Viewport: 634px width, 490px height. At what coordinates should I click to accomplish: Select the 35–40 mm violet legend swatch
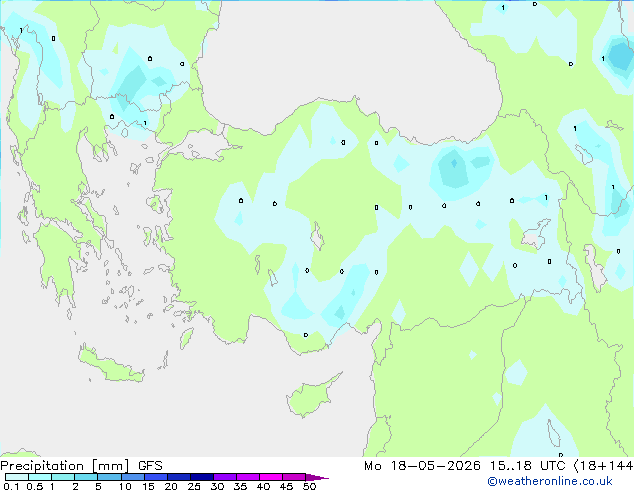coord(248,477)
